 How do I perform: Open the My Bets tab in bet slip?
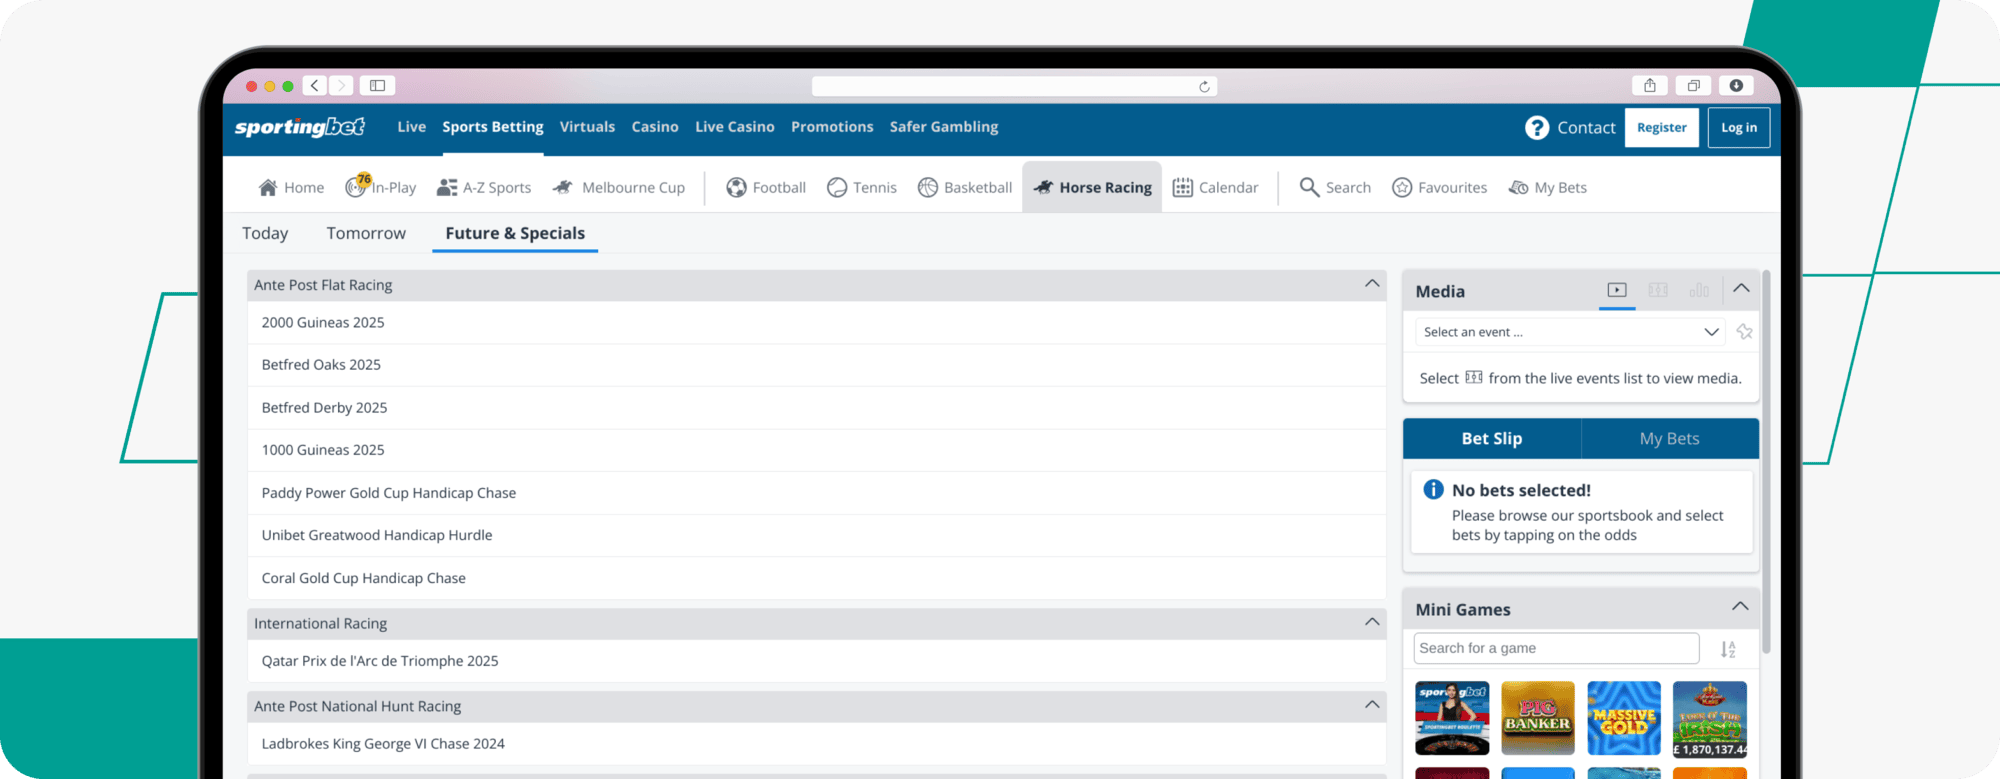(x=1670, y=438)
